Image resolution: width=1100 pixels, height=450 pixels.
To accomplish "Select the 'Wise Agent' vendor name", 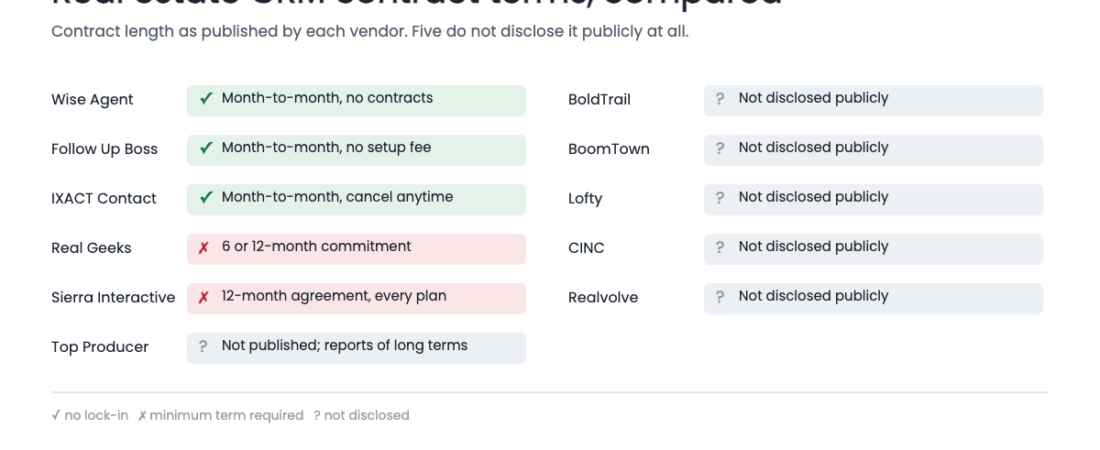I will click(x=92, y=100).
